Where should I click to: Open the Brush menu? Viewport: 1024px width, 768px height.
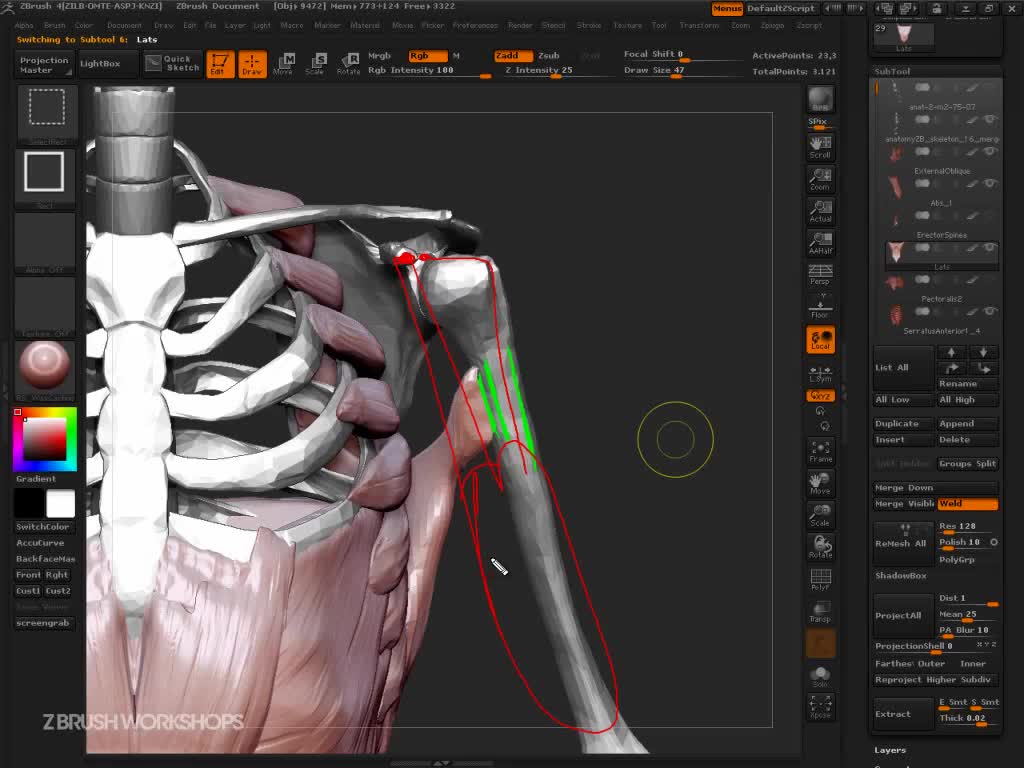pyautogui.click(x=54, y=25)
